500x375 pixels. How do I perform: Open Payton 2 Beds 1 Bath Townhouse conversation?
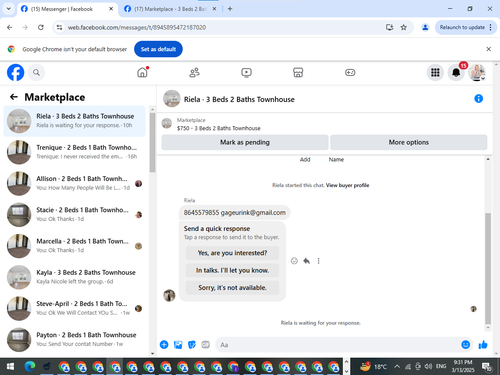[75, 339]
